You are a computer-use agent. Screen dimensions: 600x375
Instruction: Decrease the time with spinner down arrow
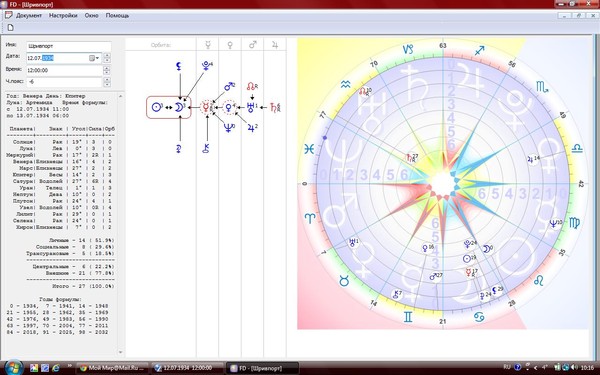(107, 73)
